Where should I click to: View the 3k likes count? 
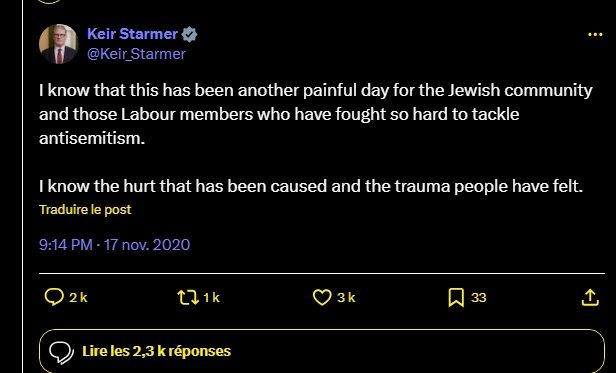(346, 298)
